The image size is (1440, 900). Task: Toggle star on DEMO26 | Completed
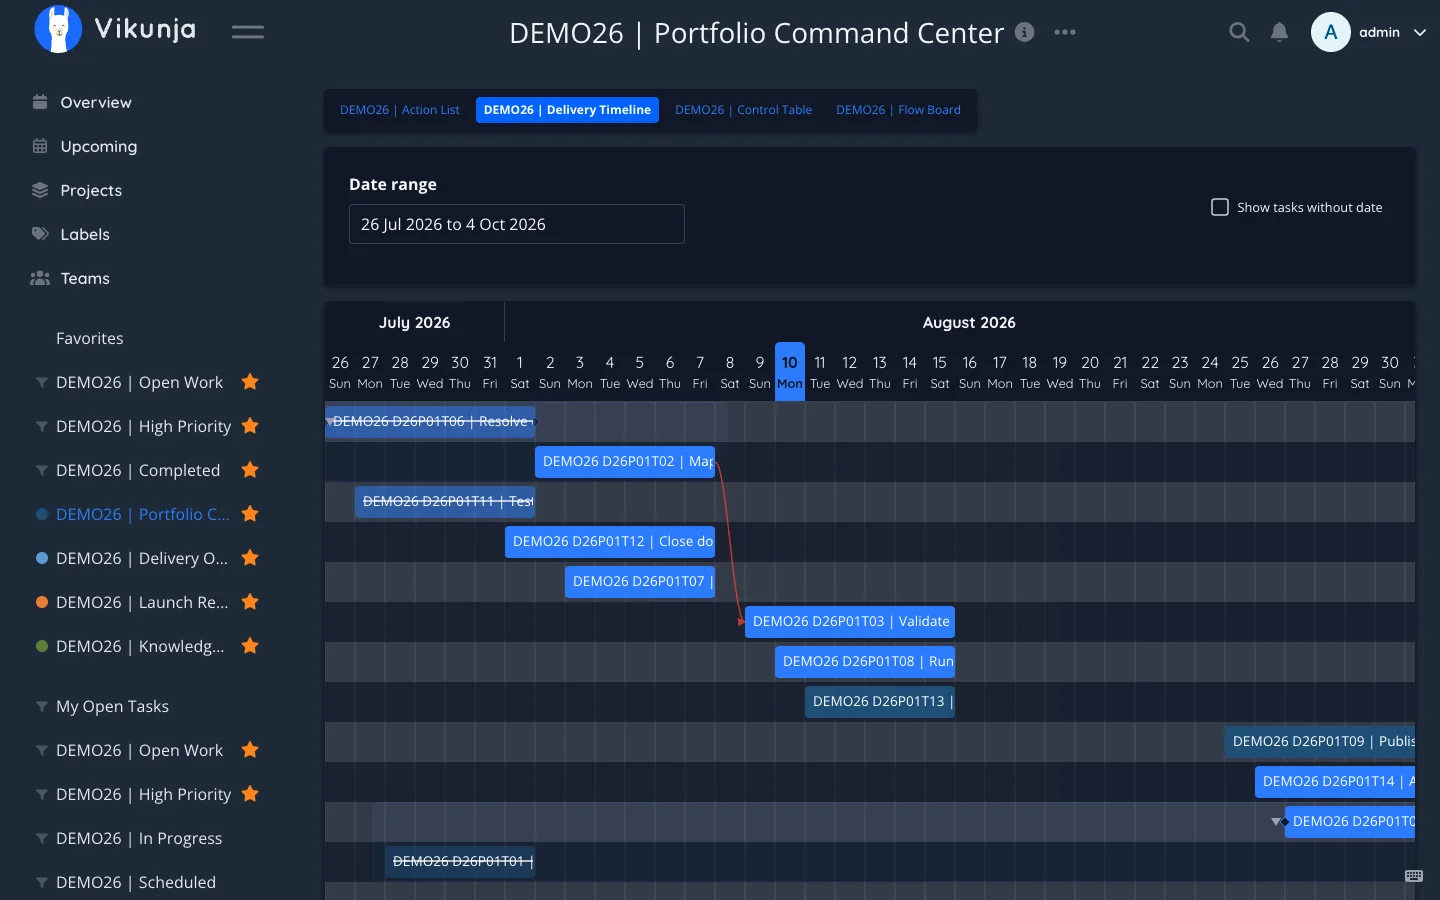tap(250, 469)
